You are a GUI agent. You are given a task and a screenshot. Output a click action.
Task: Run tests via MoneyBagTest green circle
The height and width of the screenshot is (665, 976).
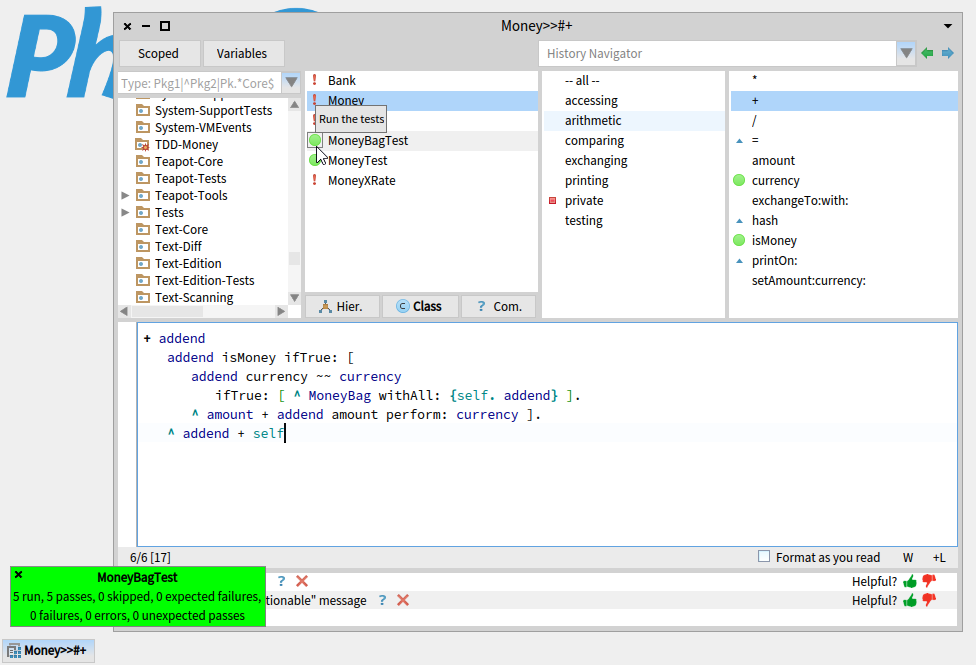pos(315,140)
